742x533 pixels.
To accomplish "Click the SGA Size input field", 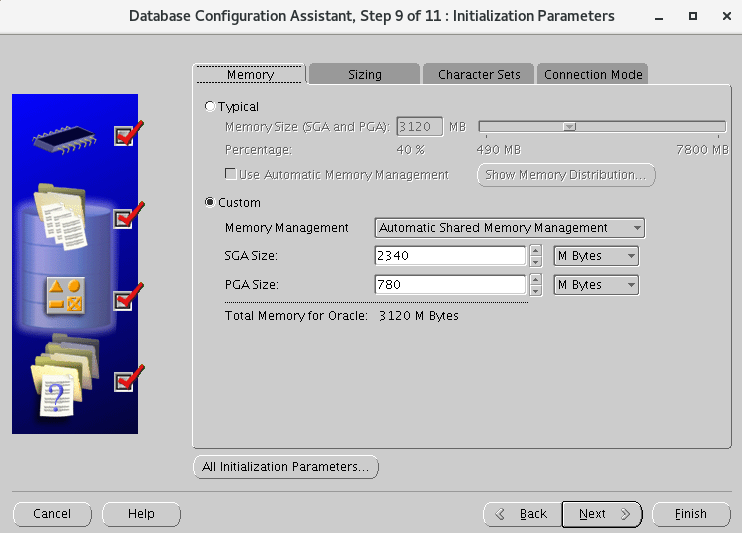I will (450, 256).
